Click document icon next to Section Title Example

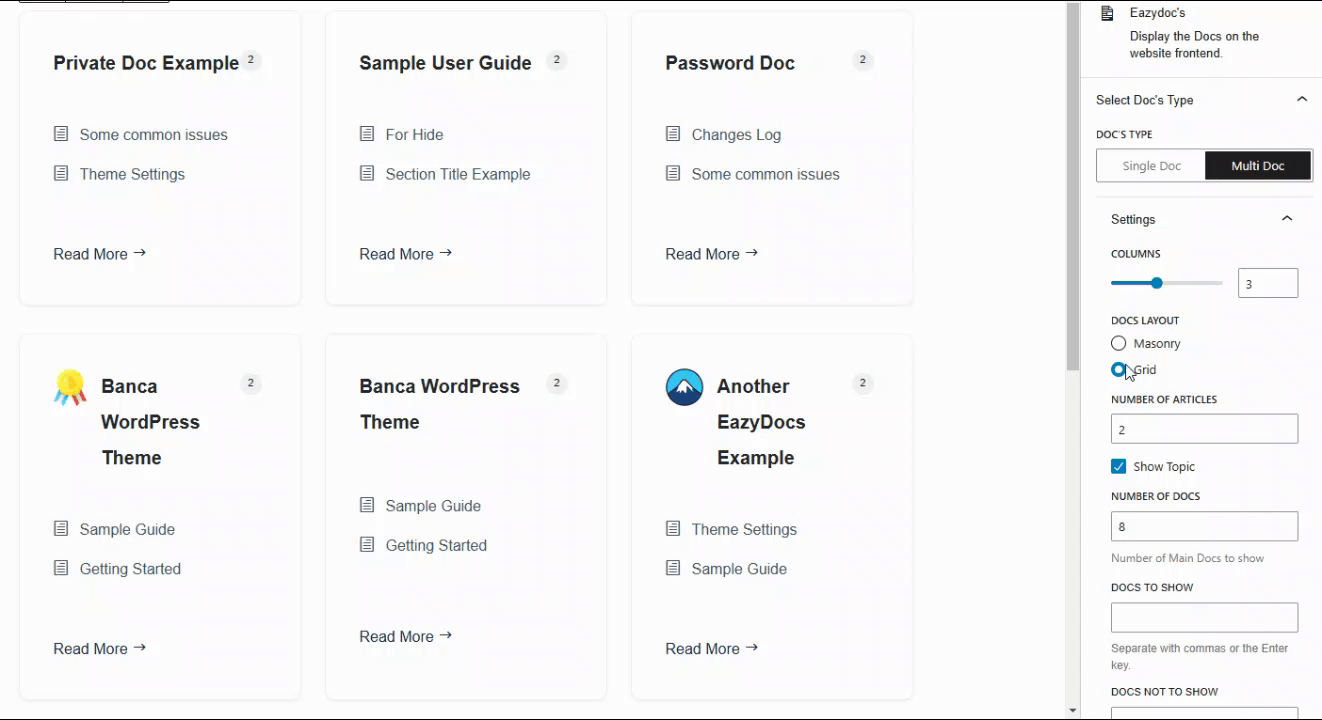(367, 174)
